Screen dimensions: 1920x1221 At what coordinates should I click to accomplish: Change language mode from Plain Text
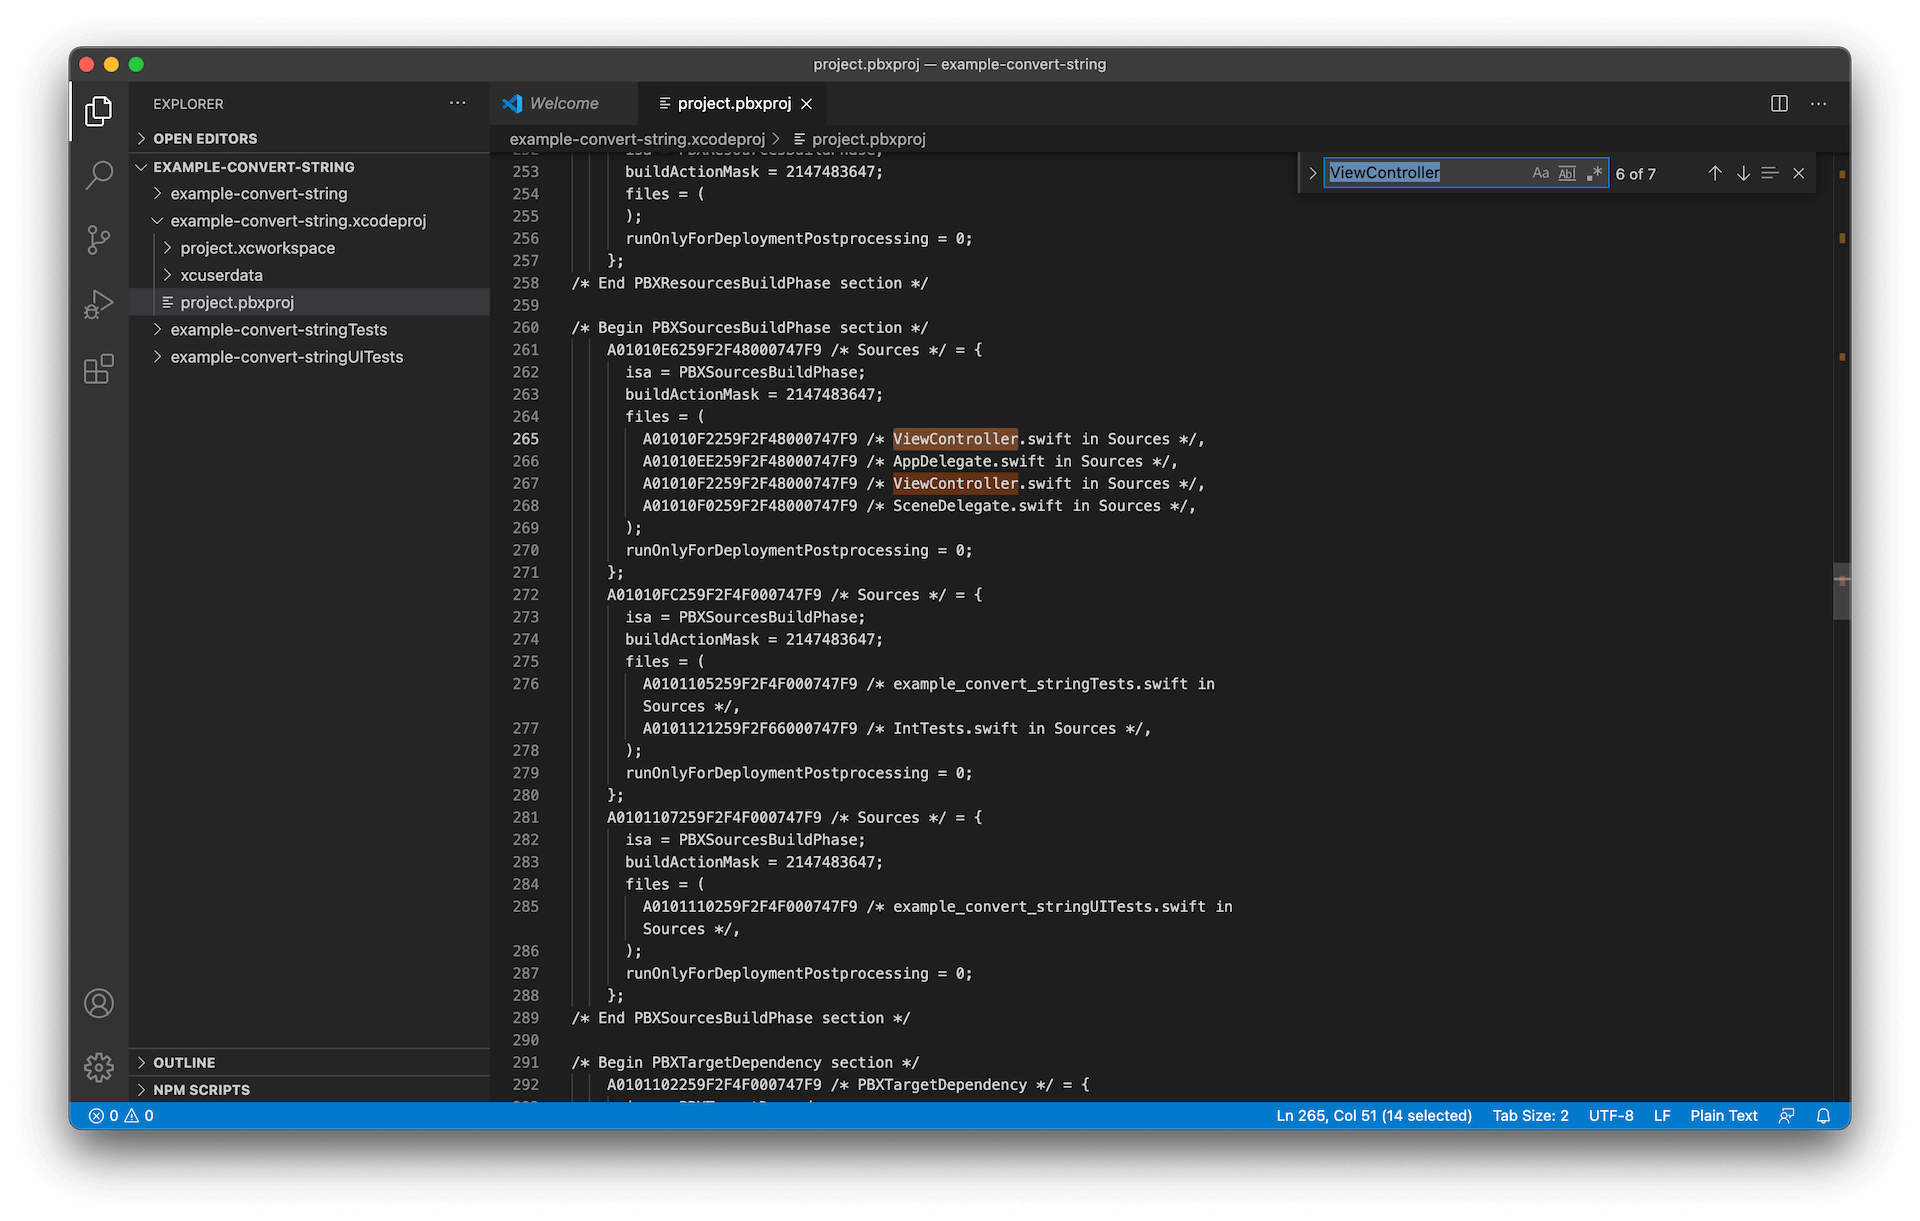tap(1723, 1116)
